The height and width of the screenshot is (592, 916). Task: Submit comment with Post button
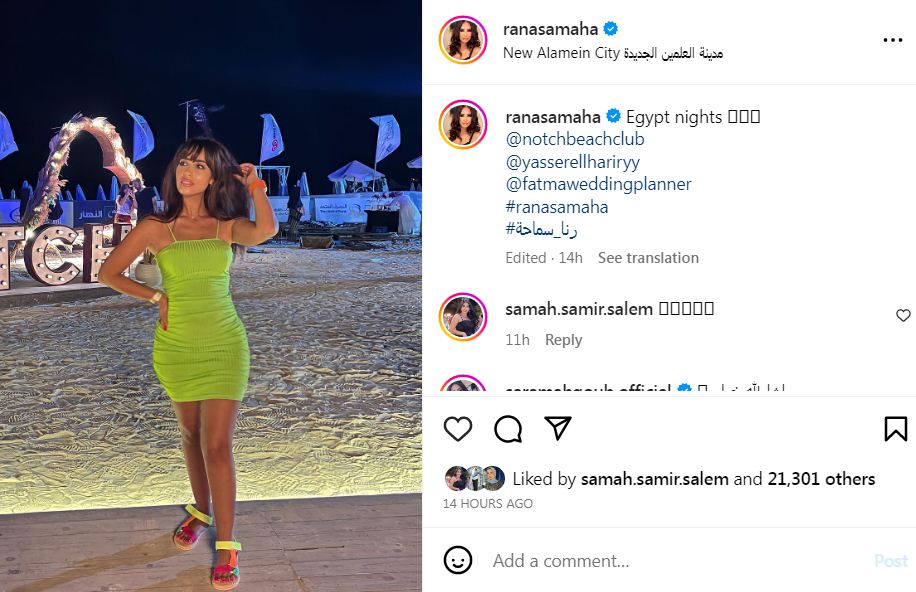click(x=891, y=561)
